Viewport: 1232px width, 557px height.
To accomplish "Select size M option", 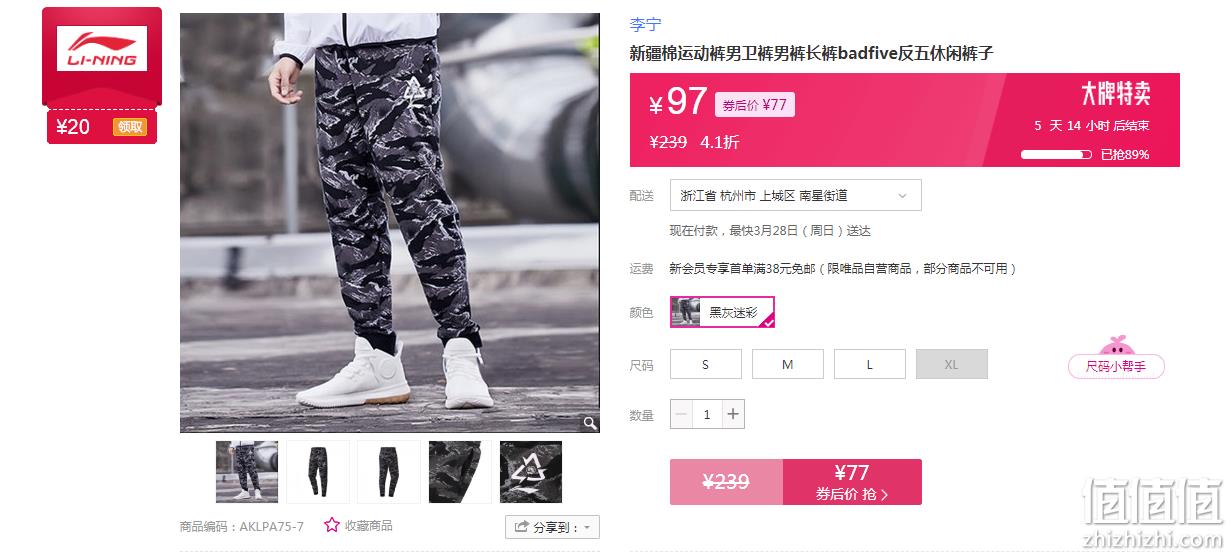I will point(788,364).
